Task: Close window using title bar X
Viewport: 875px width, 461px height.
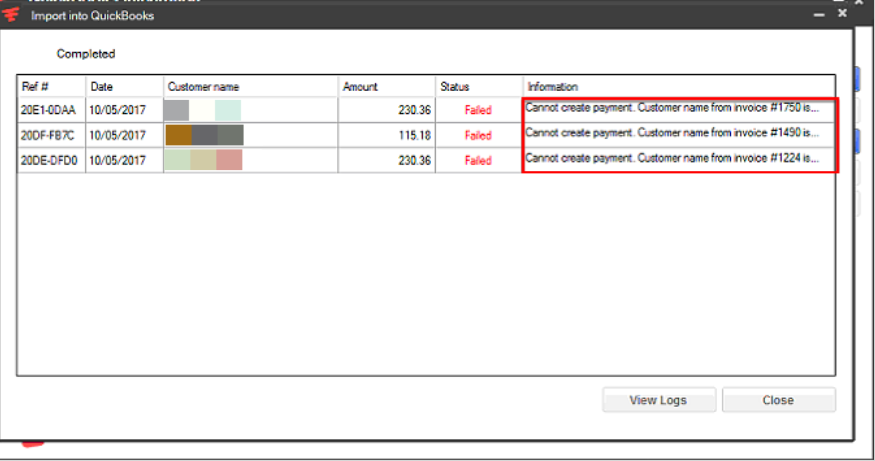Action: click(843, 13)
